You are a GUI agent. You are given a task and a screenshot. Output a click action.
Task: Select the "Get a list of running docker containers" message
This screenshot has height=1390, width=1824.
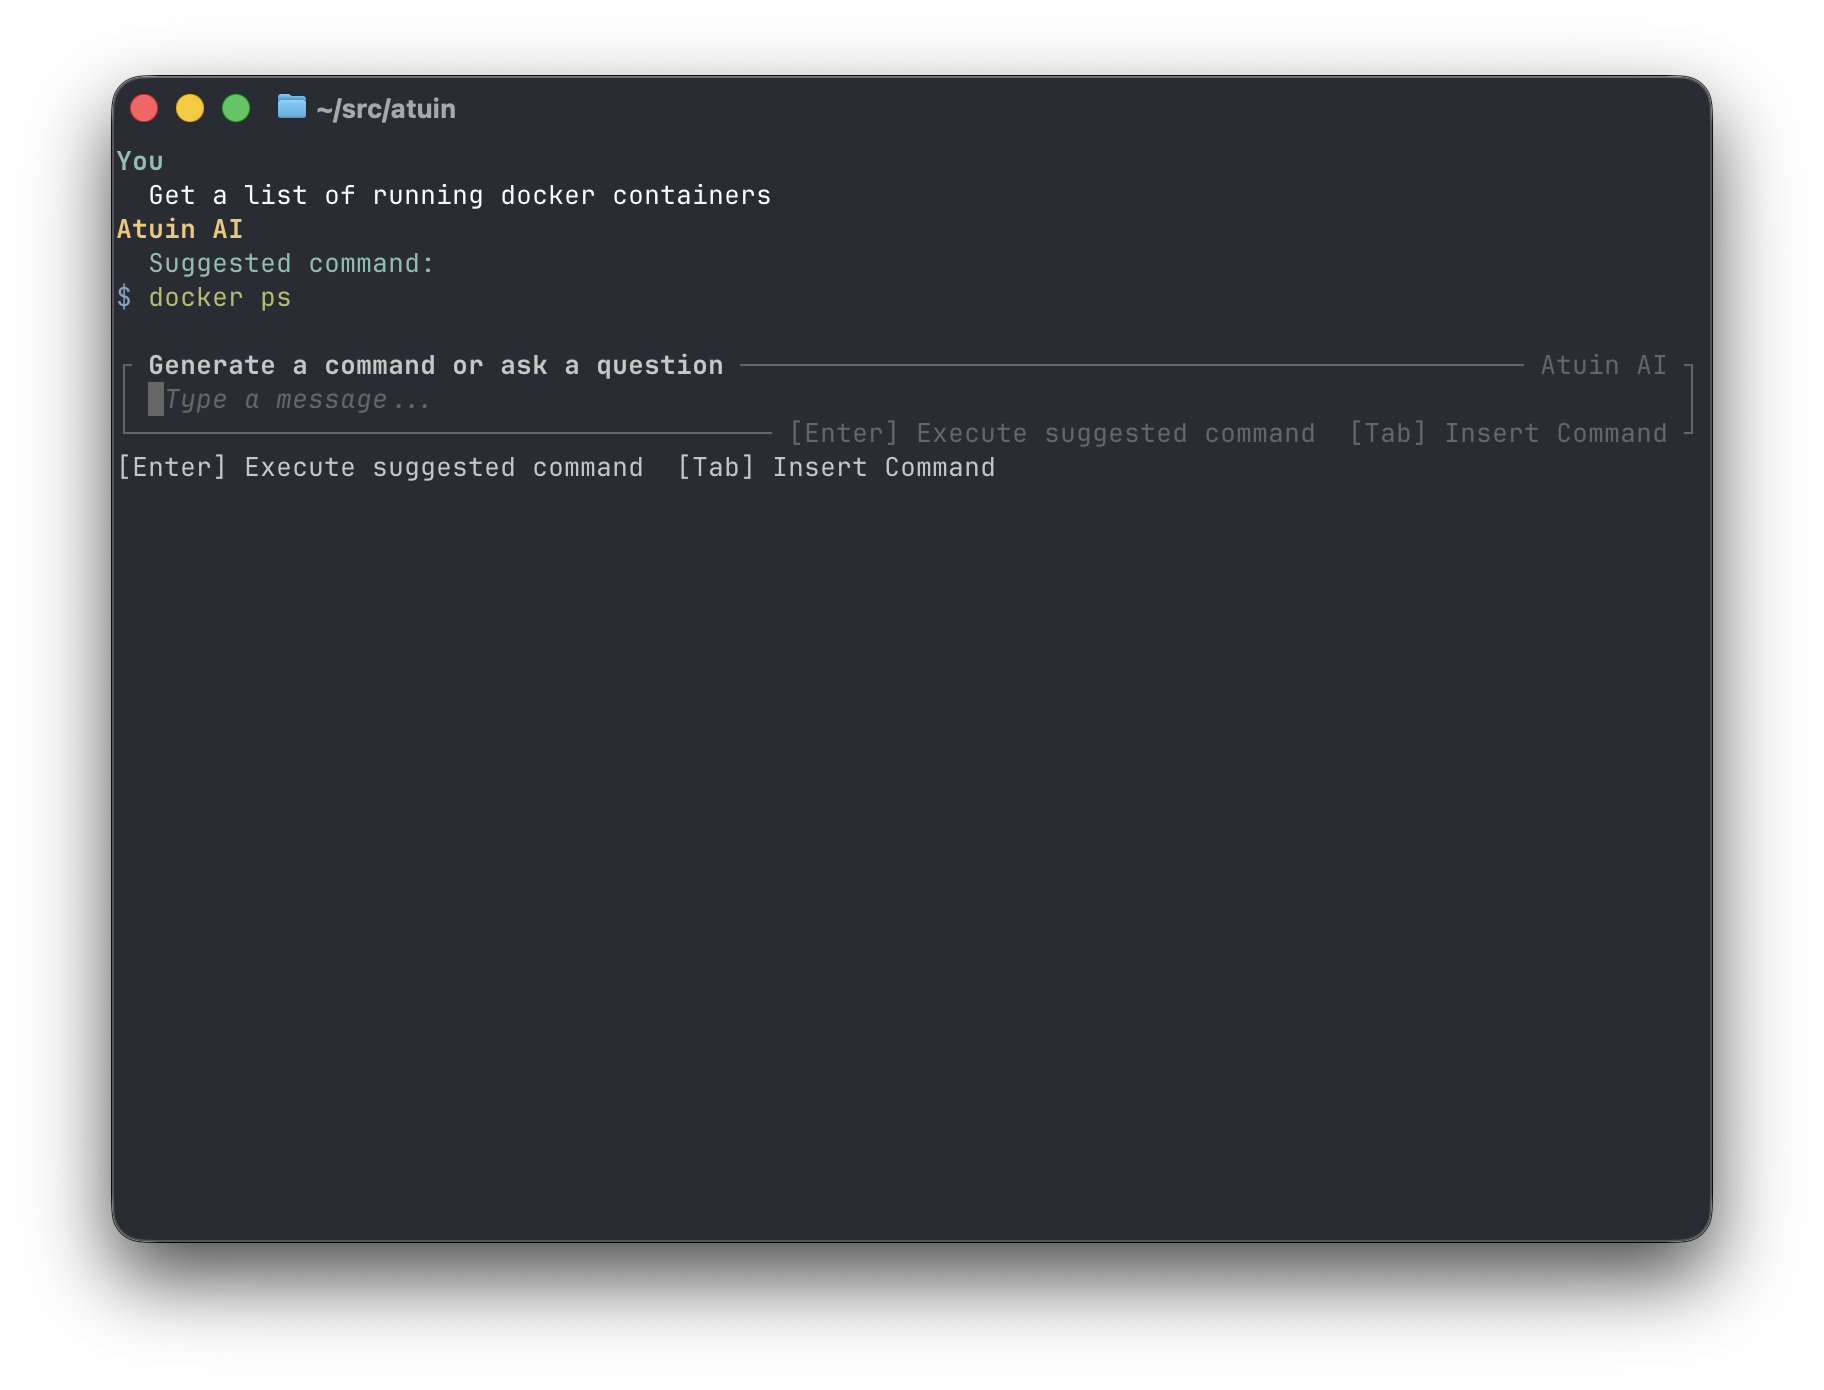tap(460, 196)
